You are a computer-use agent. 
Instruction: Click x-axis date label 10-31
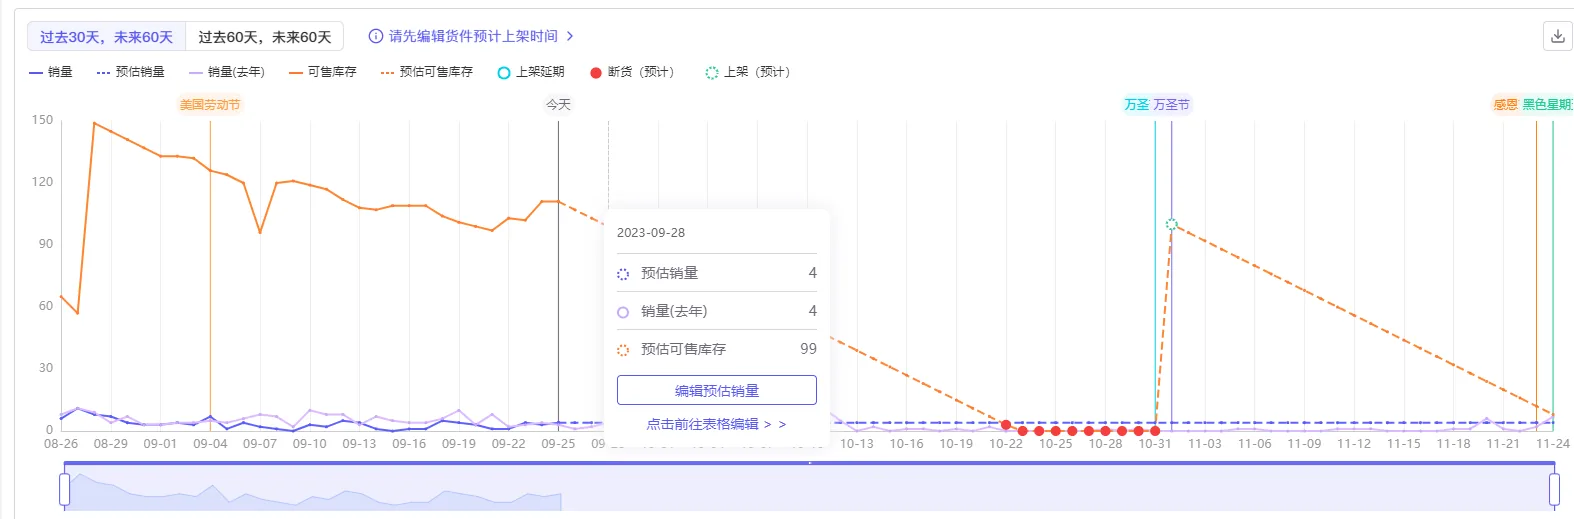coord(1155,443)
